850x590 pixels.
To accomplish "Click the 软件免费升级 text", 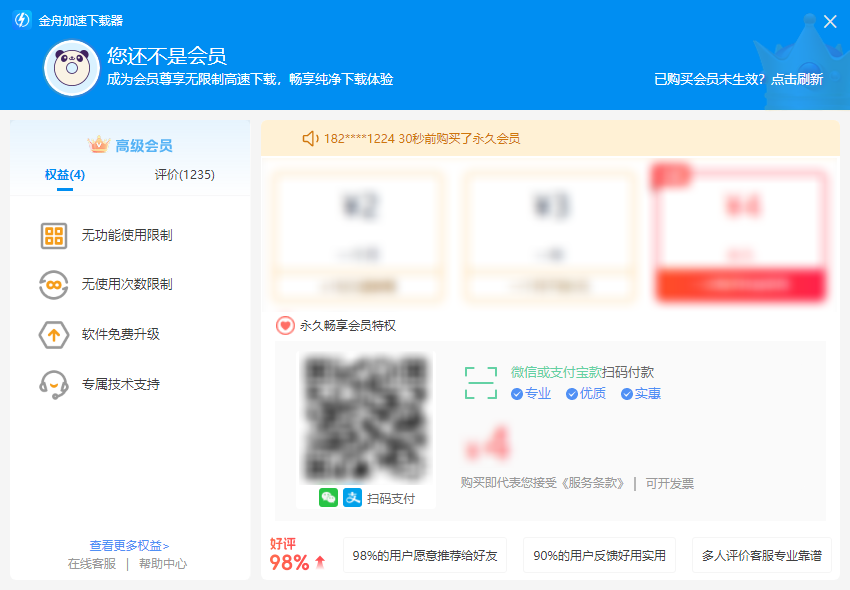I will tap(120, 334).
